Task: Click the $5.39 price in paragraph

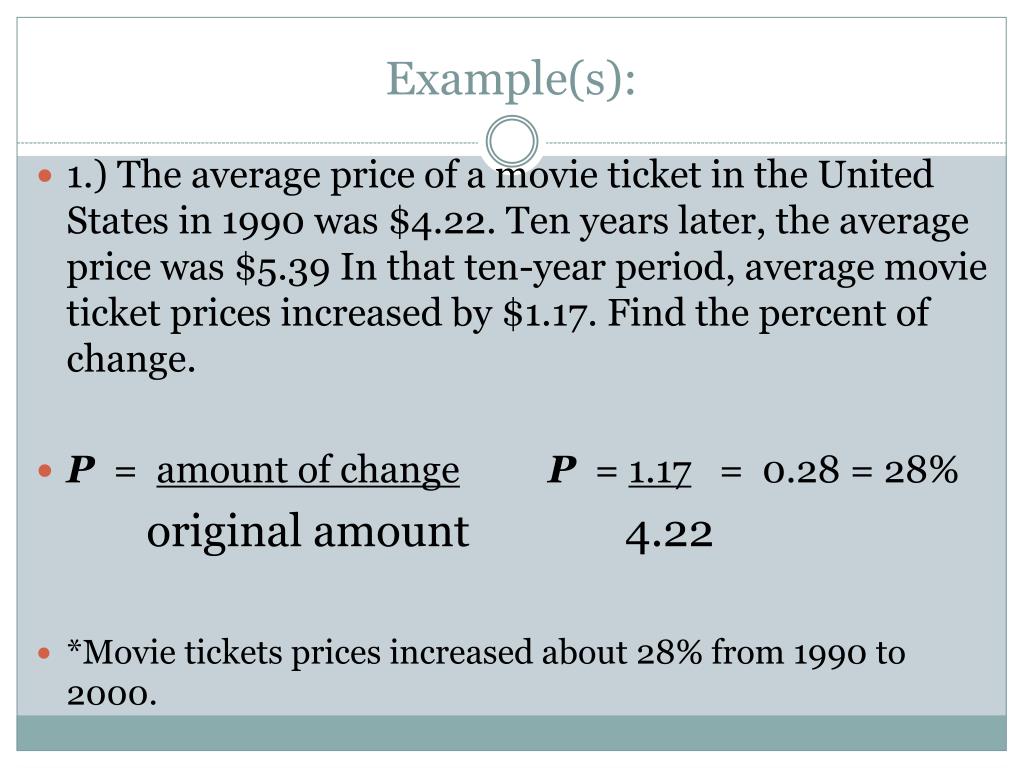Action: point(283,268)
